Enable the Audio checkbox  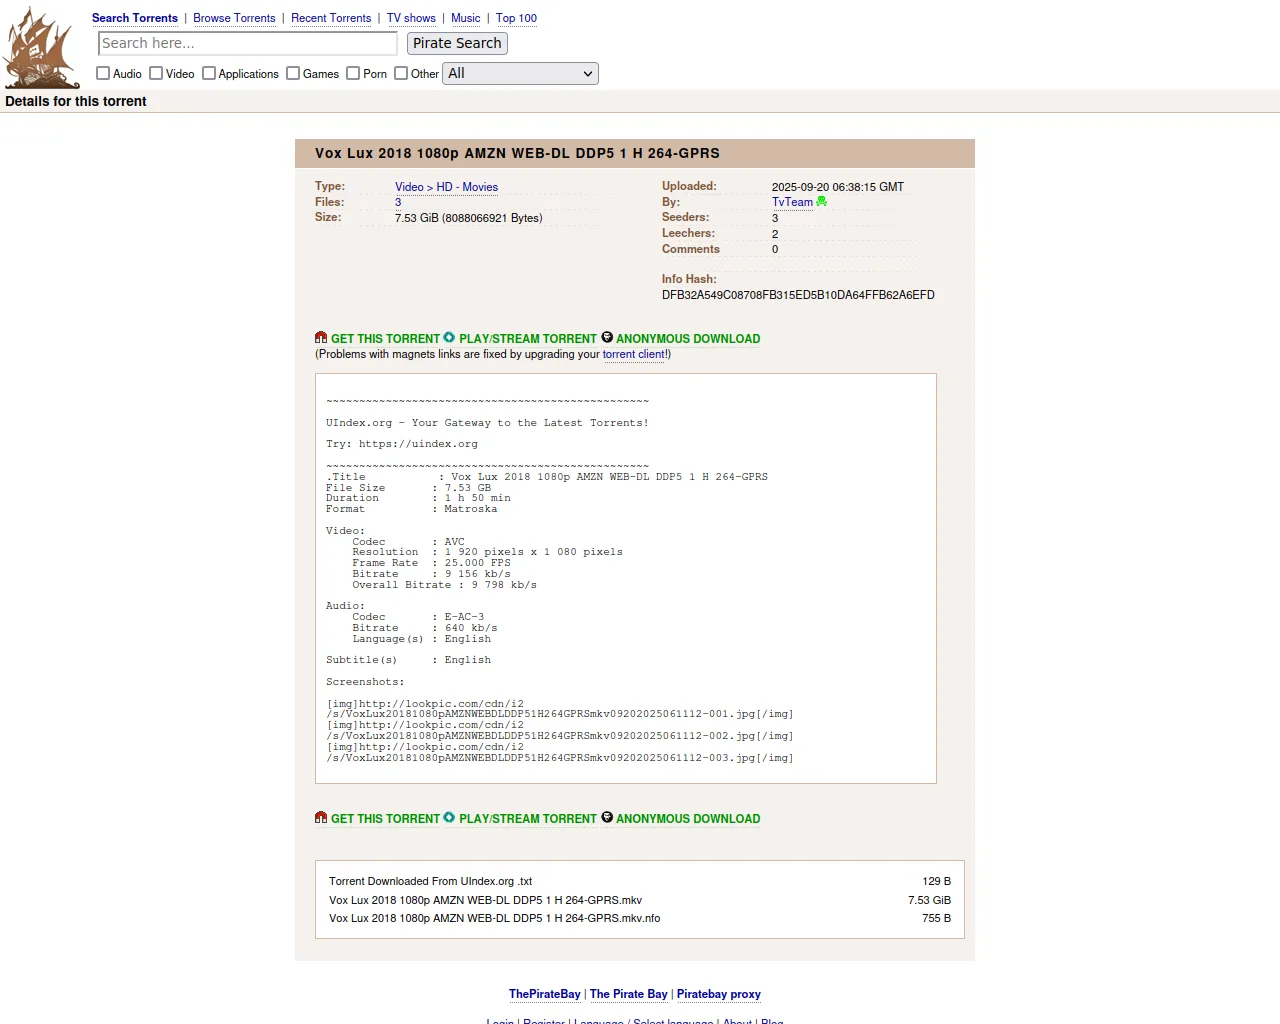(103, 73)
